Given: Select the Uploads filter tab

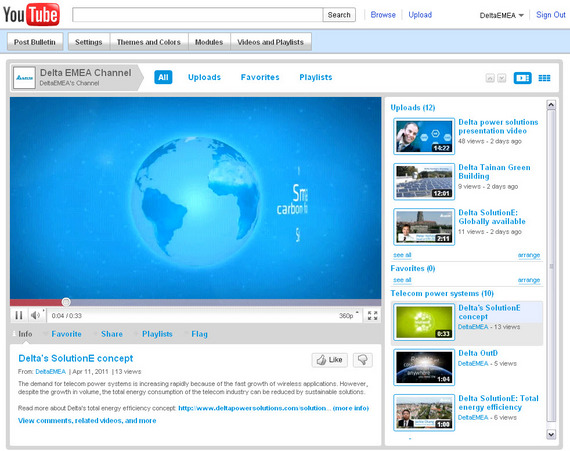Looking at the screenshot, I should pyautogui.click(x=204, y=77).
